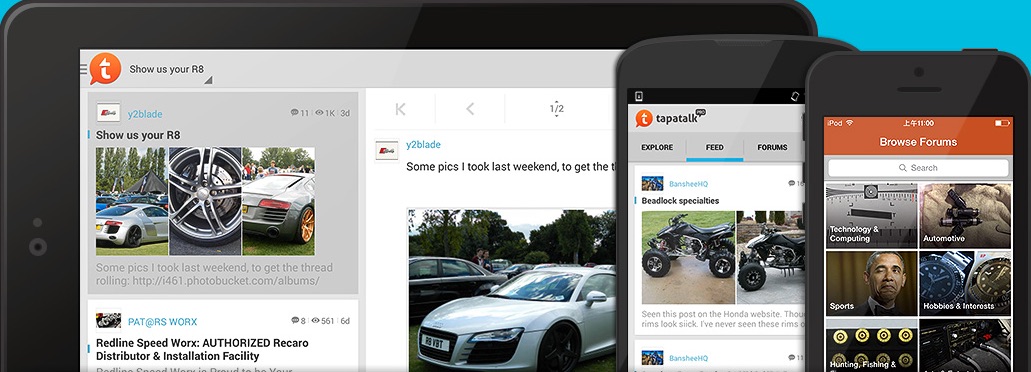
Task: Click the Wi-Fi icon in iPod status bar
Action: click(x=850, y=123)
